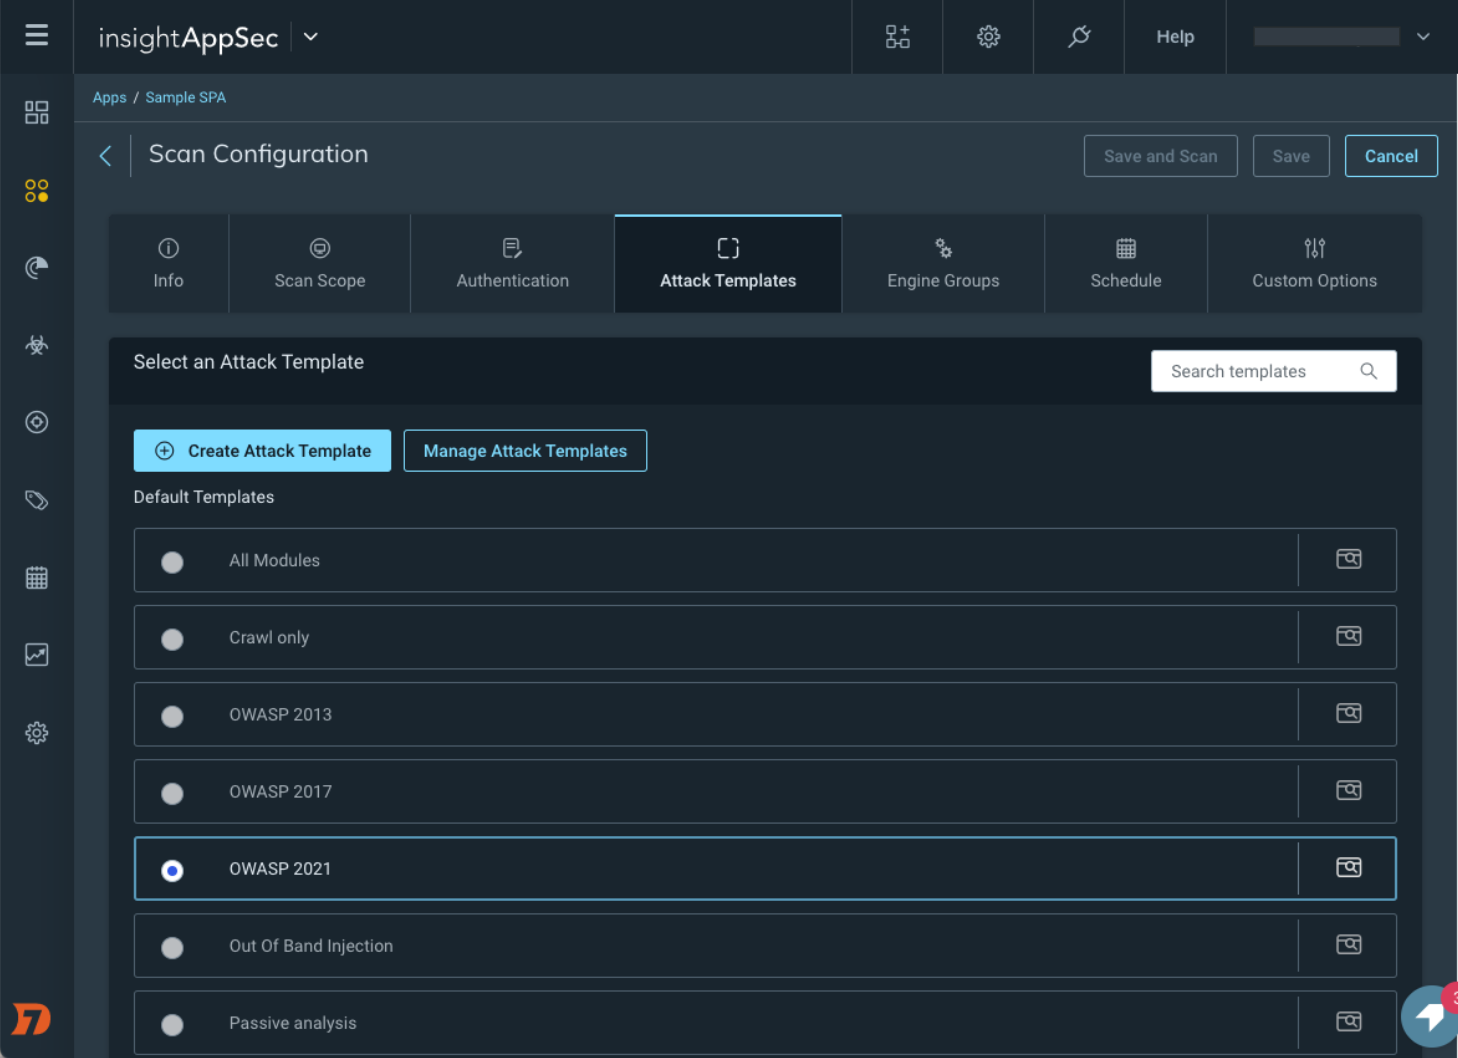Select the OWASP 2017 radio button

point(172,793)
